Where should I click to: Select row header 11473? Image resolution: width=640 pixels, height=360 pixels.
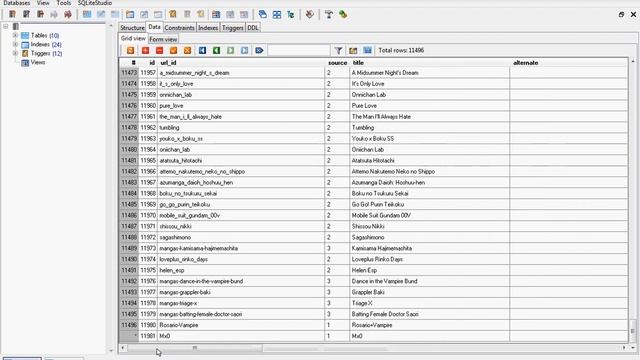pyautogui.click(x=129, y=73)
